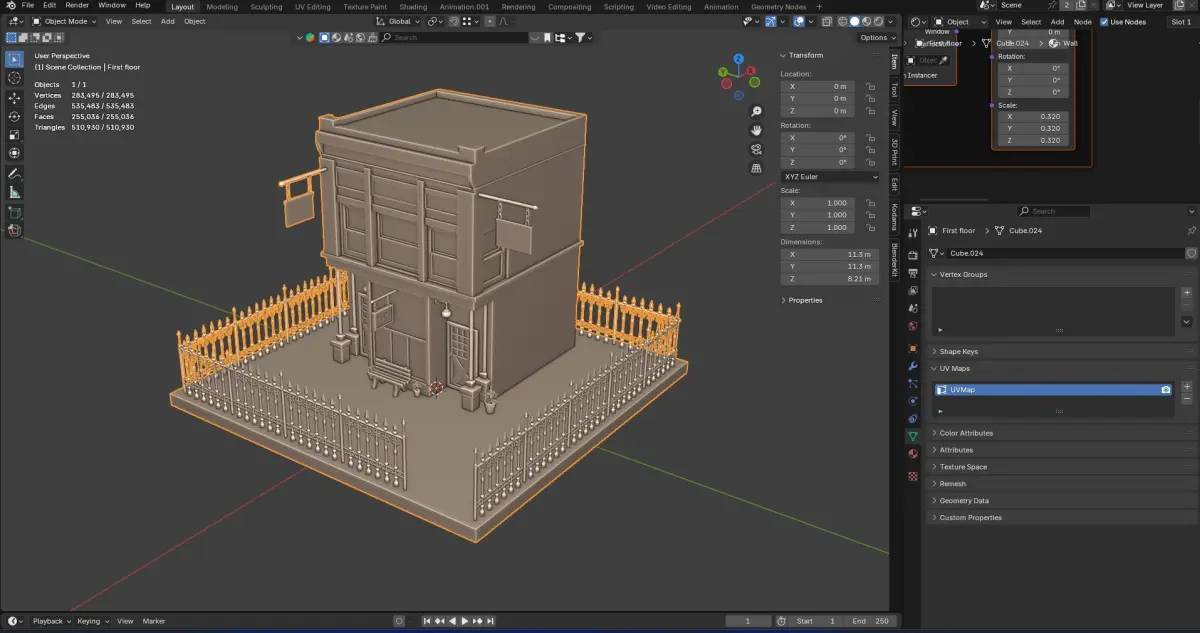
Task: Switch to the Shading workspace tab
Action: point(413,7)
